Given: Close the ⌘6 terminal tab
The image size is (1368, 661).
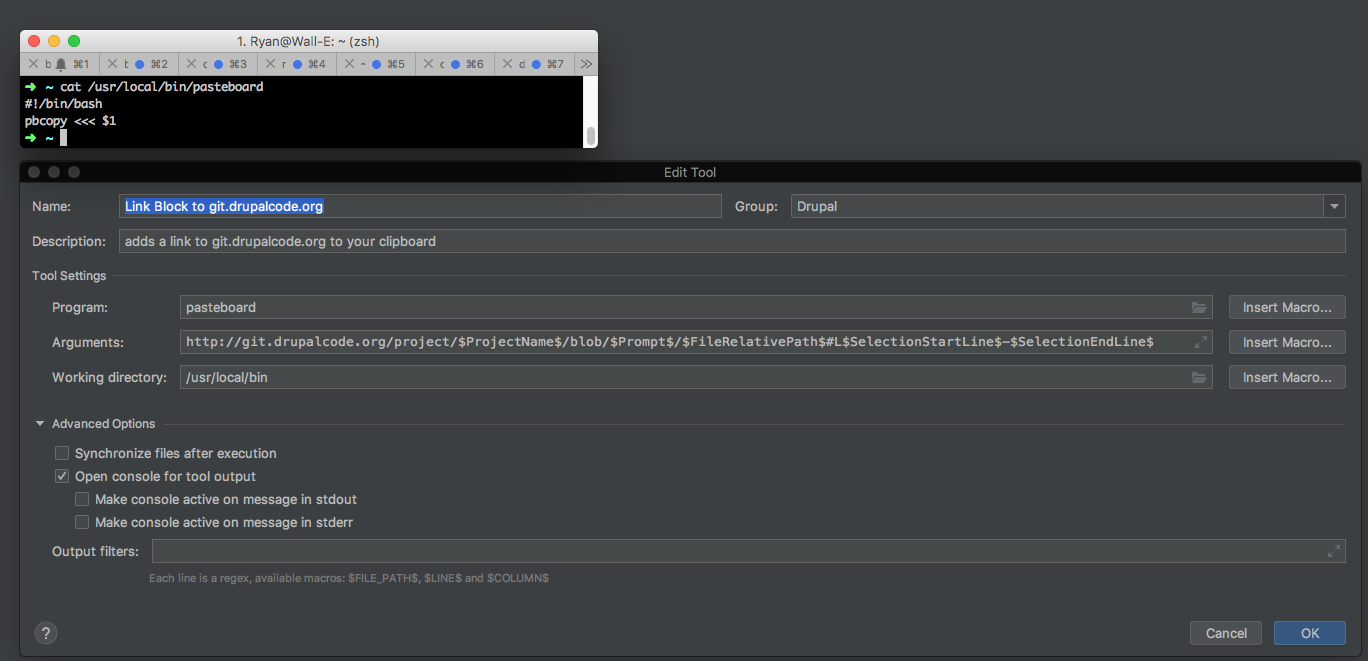Looking at the screenshot, I should pos(428,64).
